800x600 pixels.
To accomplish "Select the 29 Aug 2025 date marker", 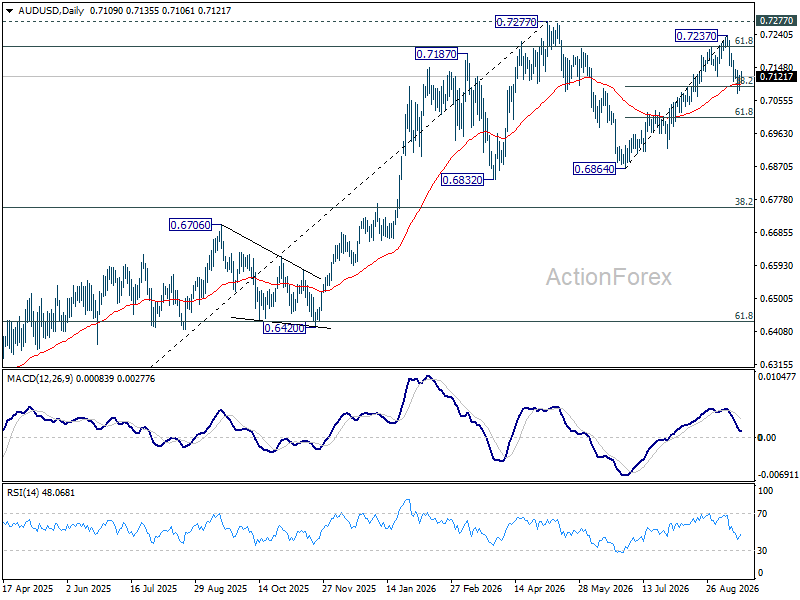I will (220, 589).
